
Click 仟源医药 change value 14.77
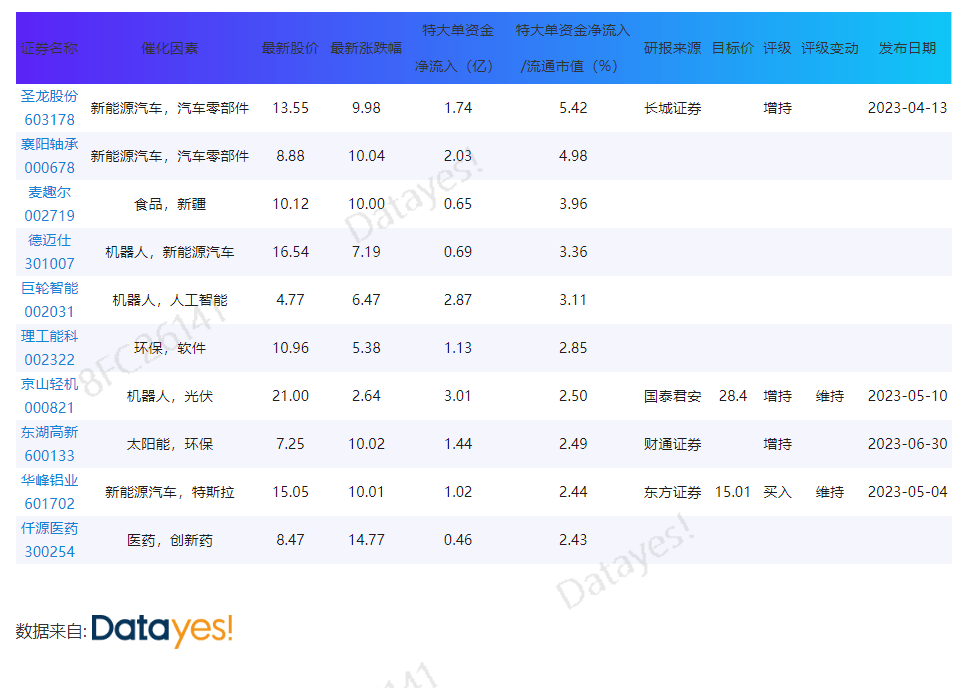click(366, 540)
